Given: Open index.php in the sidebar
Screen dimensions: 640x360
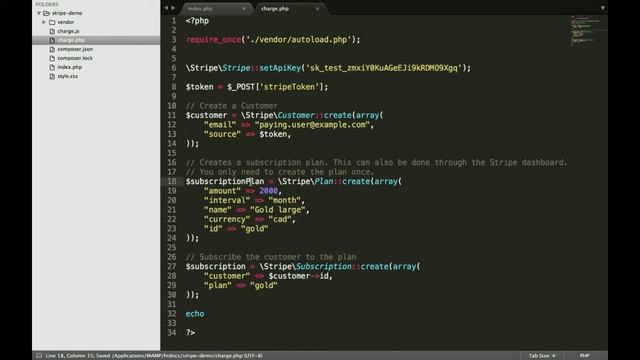Looking at the screenshot, I should pyautogui.click(x=69, y=67).
